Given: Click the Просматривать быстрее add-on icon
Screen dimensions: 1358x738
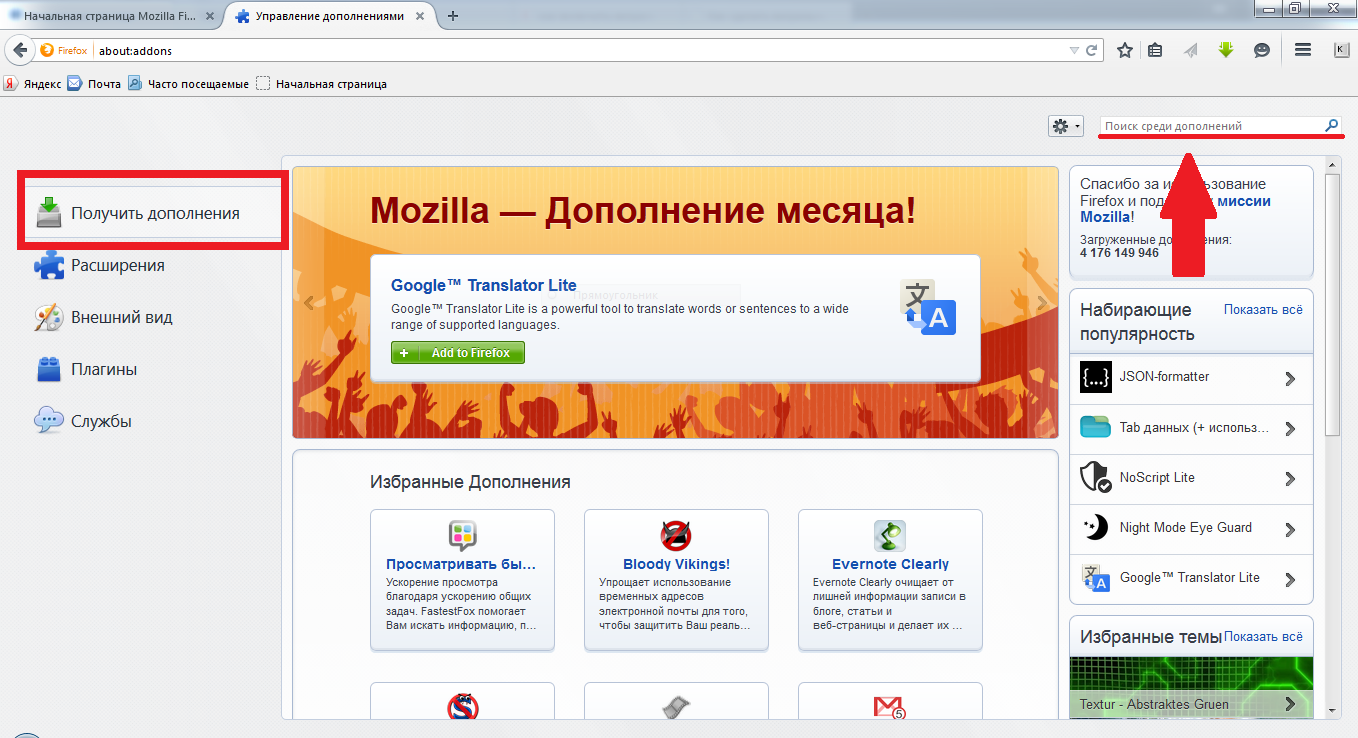Looking at the screenshot, I should 462,536.
